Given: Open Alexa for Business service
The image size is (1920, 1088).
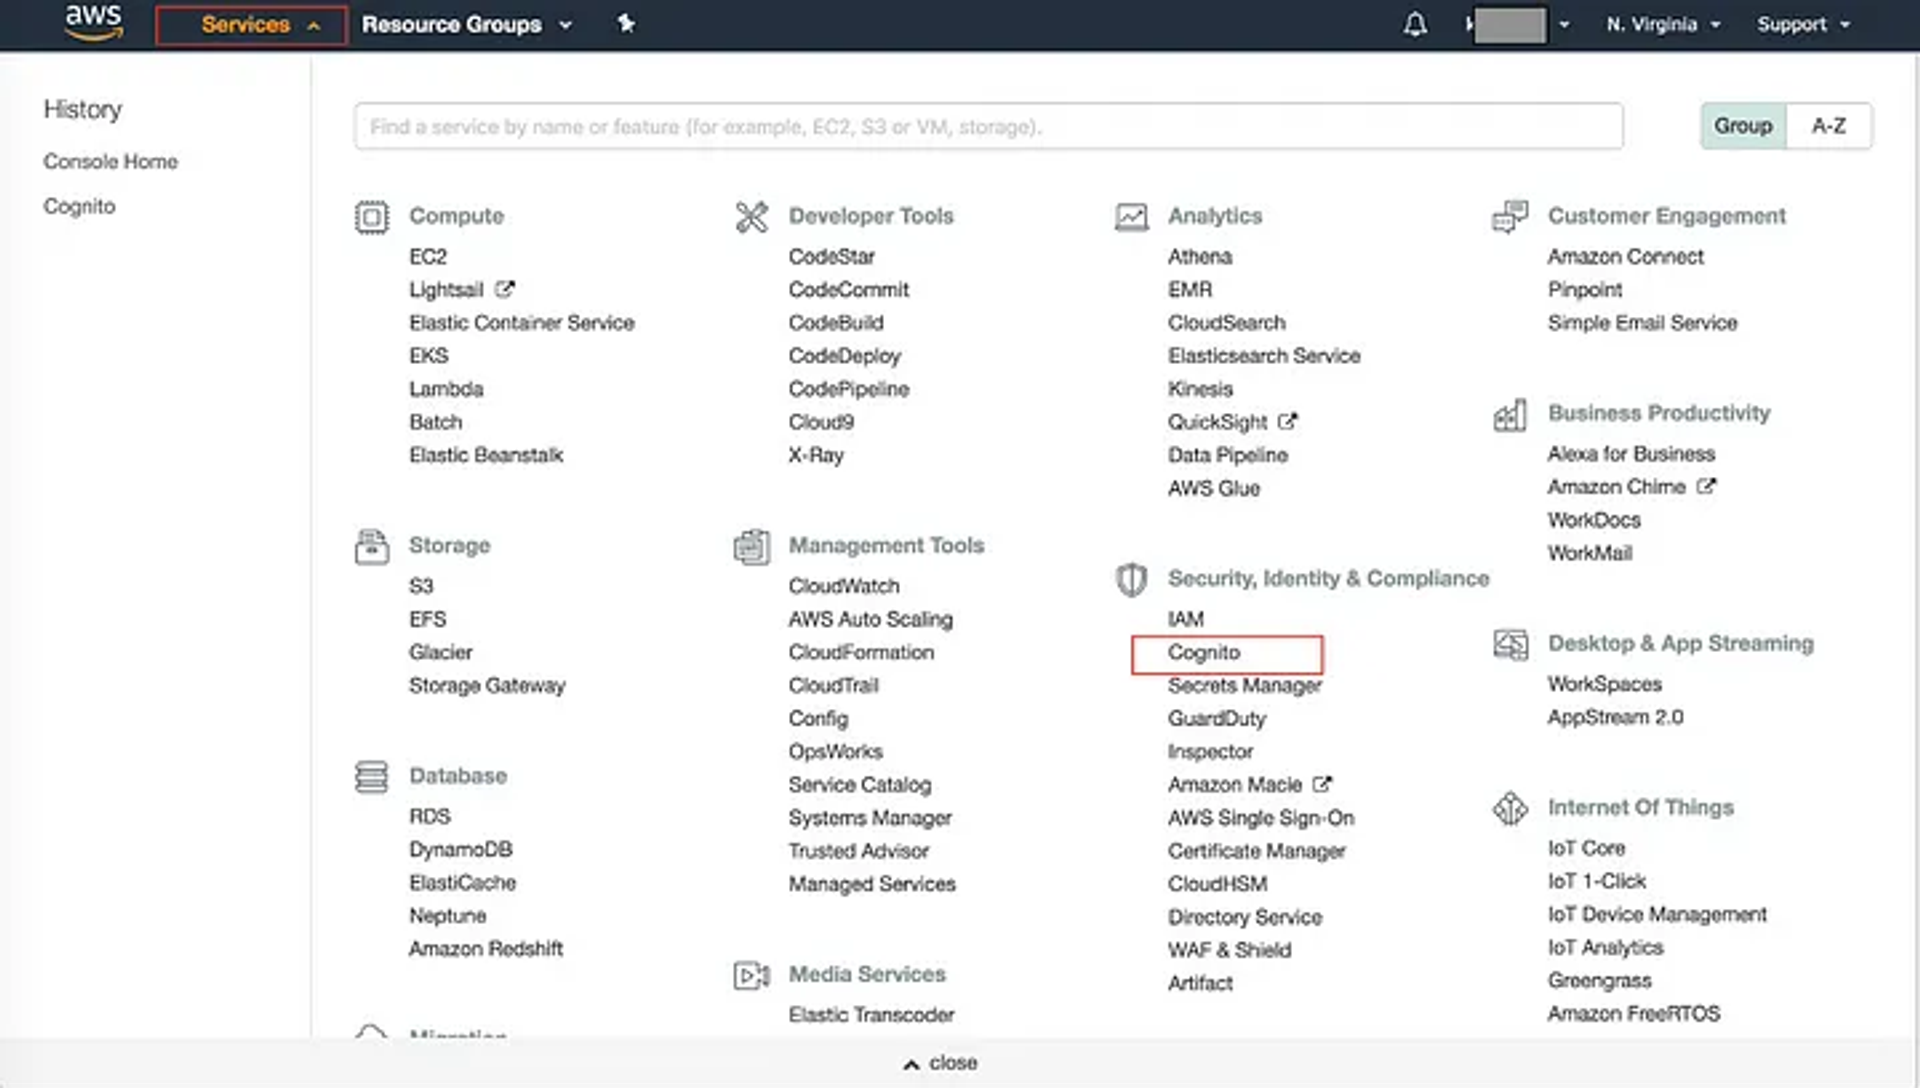Looking at the screenshot, I should pos(1632,454).
